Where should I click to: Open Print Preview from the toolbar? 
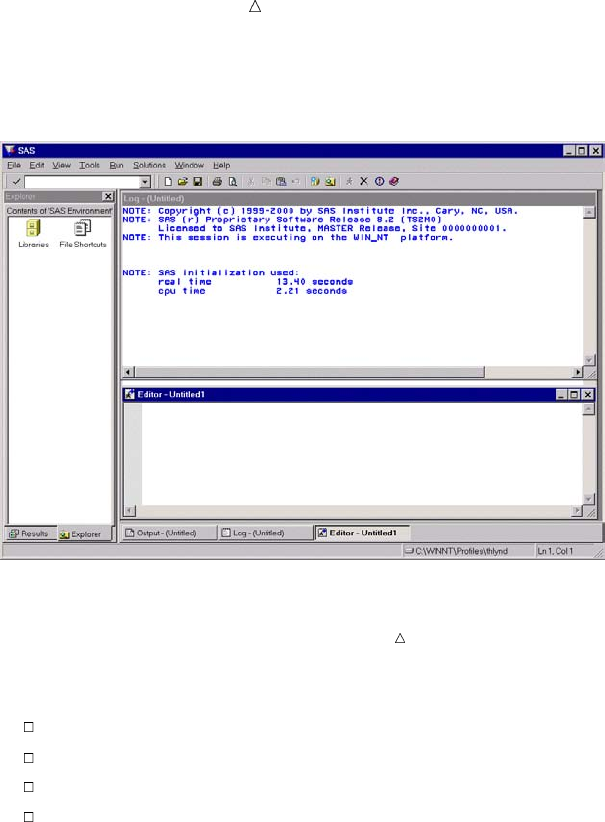[x=233, y=181]
